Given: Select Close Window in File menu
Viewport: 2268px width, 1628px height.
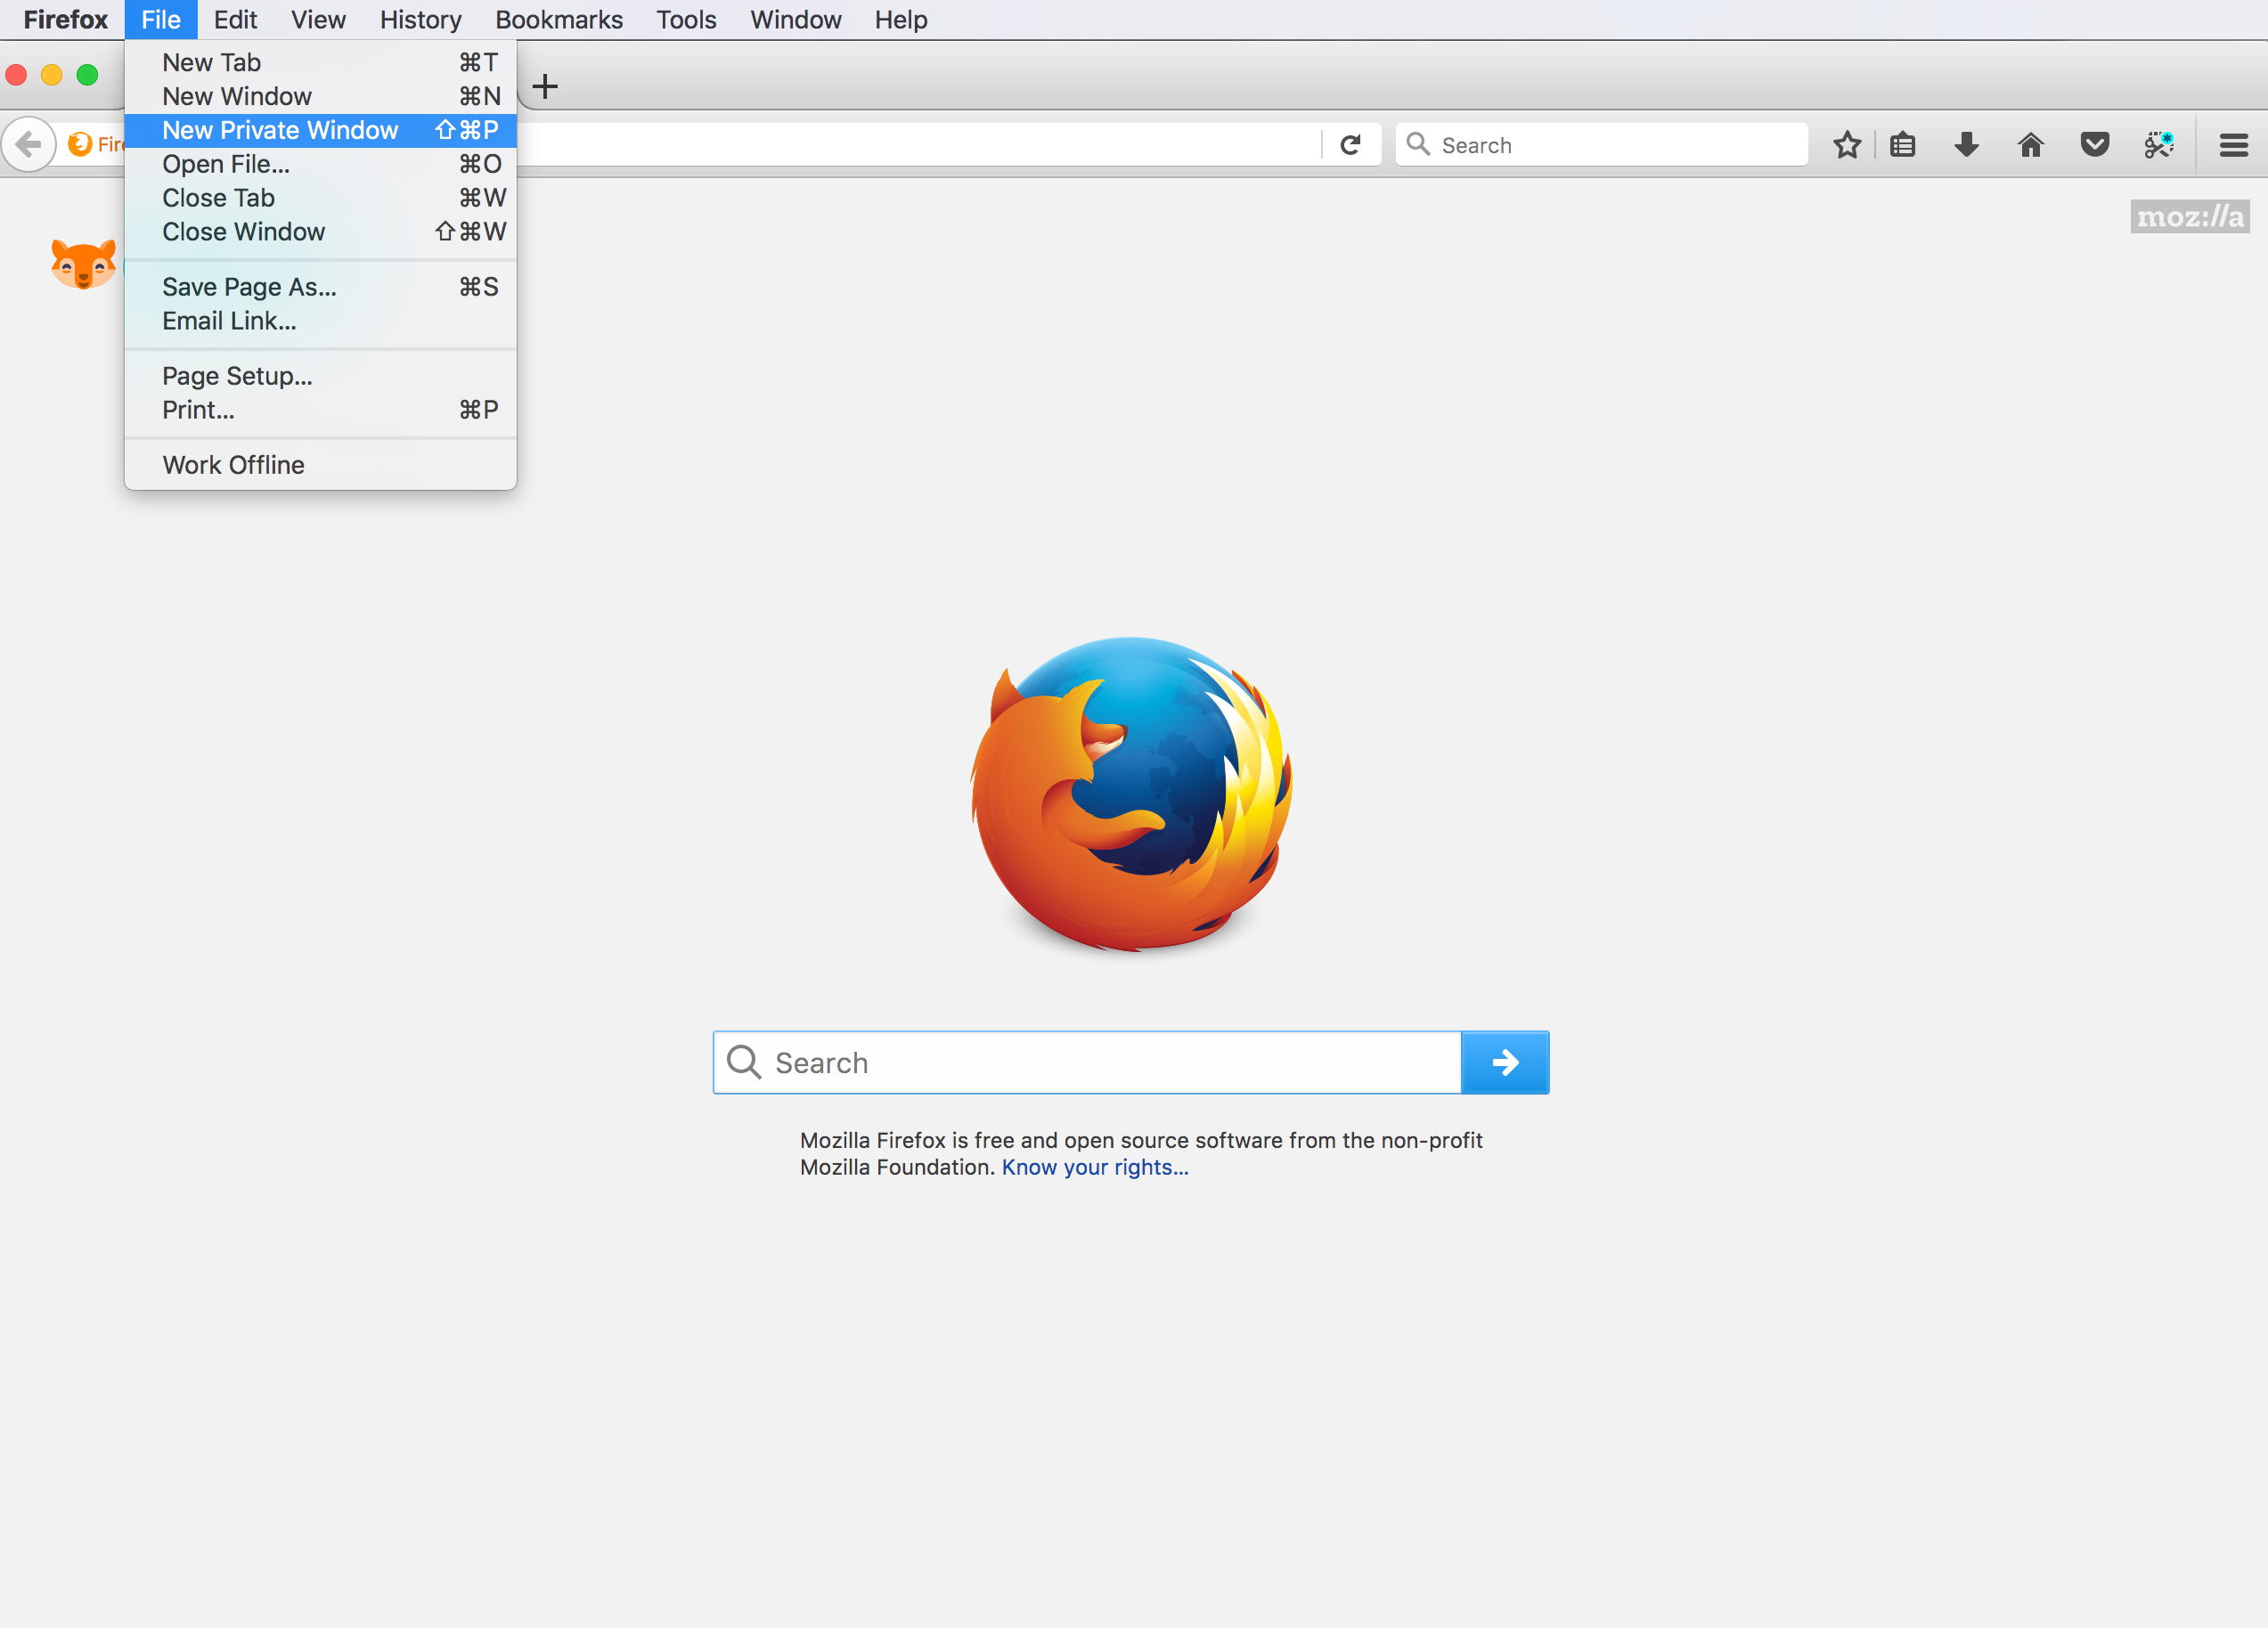Looking at the screenshot, I should pos(320,232).
